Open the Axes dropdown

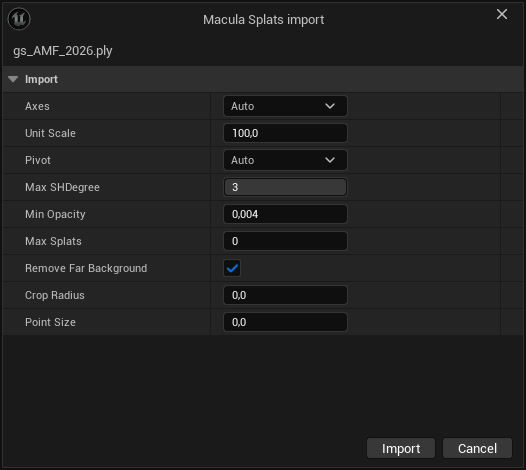285,106
